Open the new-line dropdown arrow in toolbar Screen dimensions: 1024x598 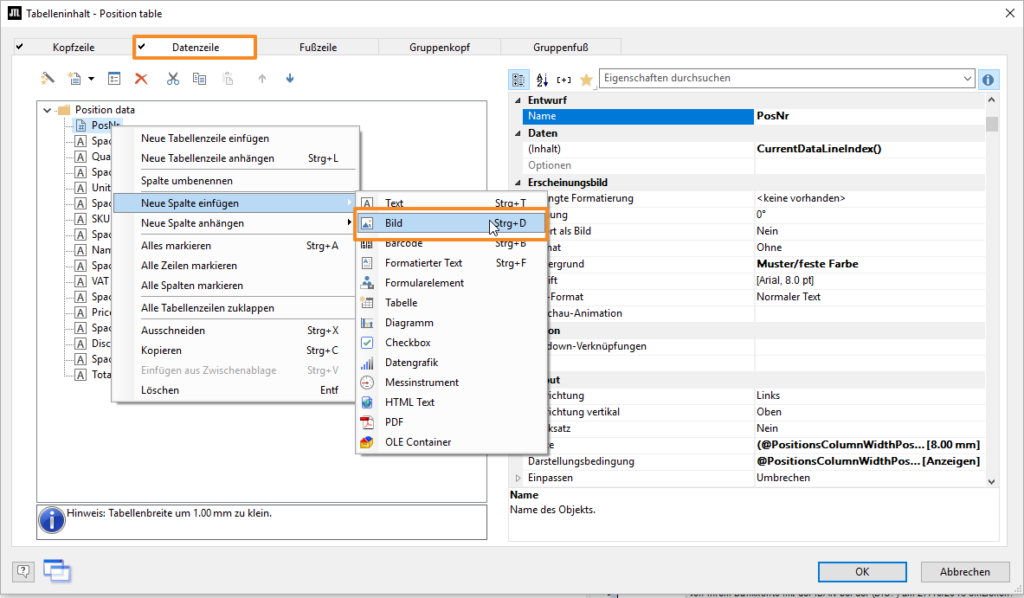pos(91,78)
